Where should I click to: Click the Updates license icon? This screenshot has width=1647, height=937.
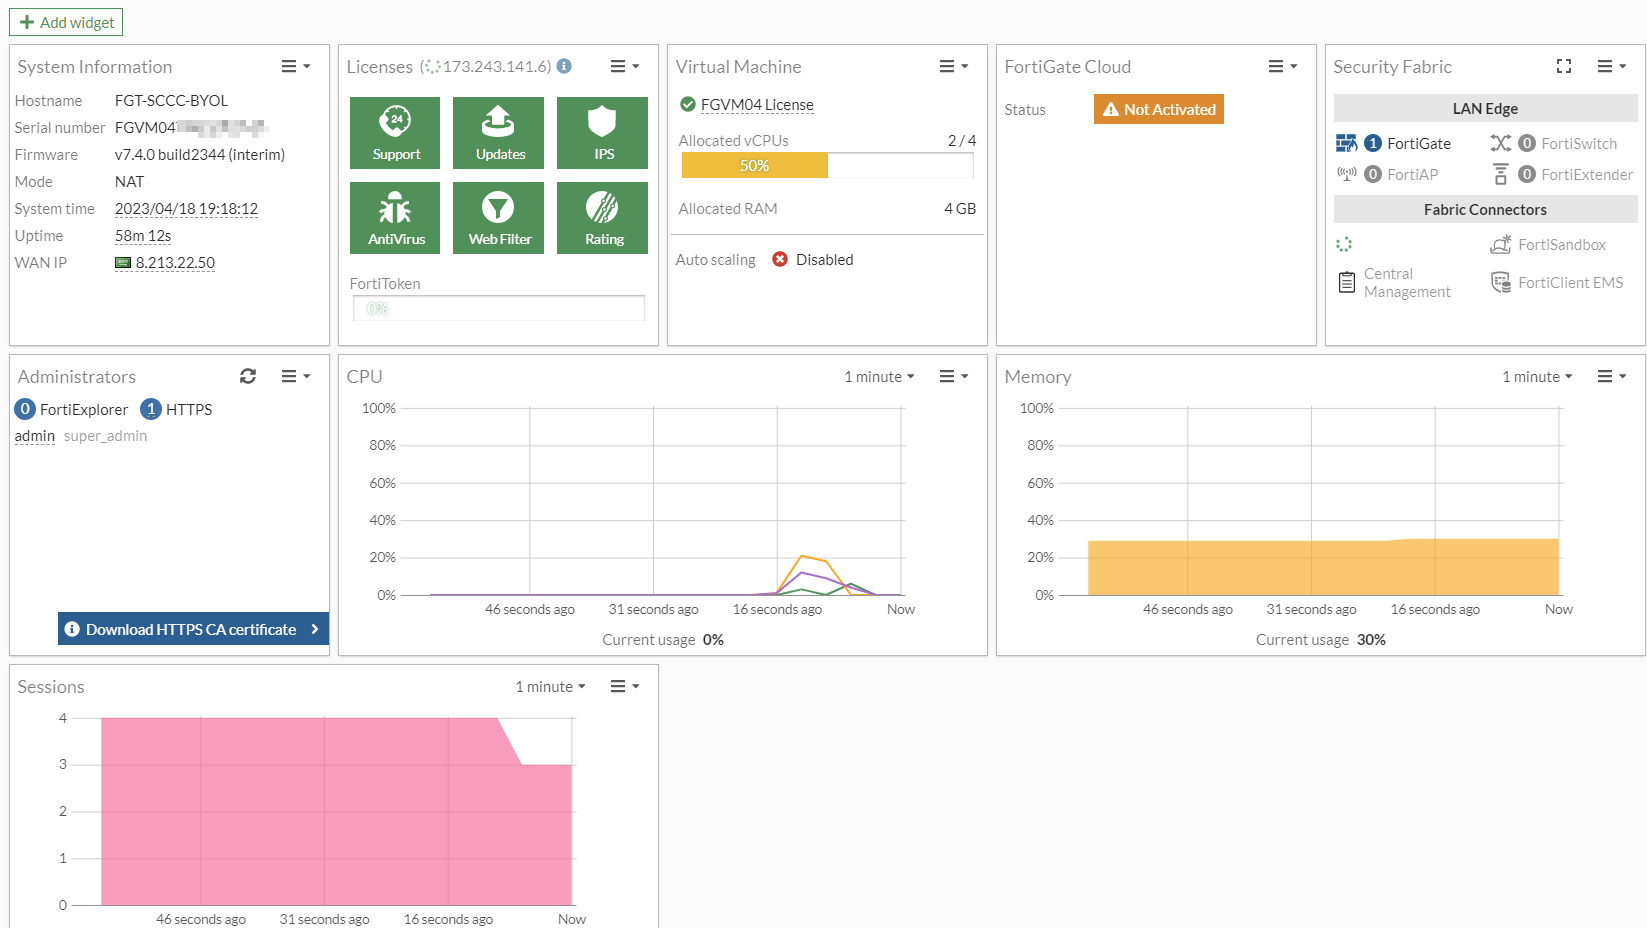tap(498, 132)
